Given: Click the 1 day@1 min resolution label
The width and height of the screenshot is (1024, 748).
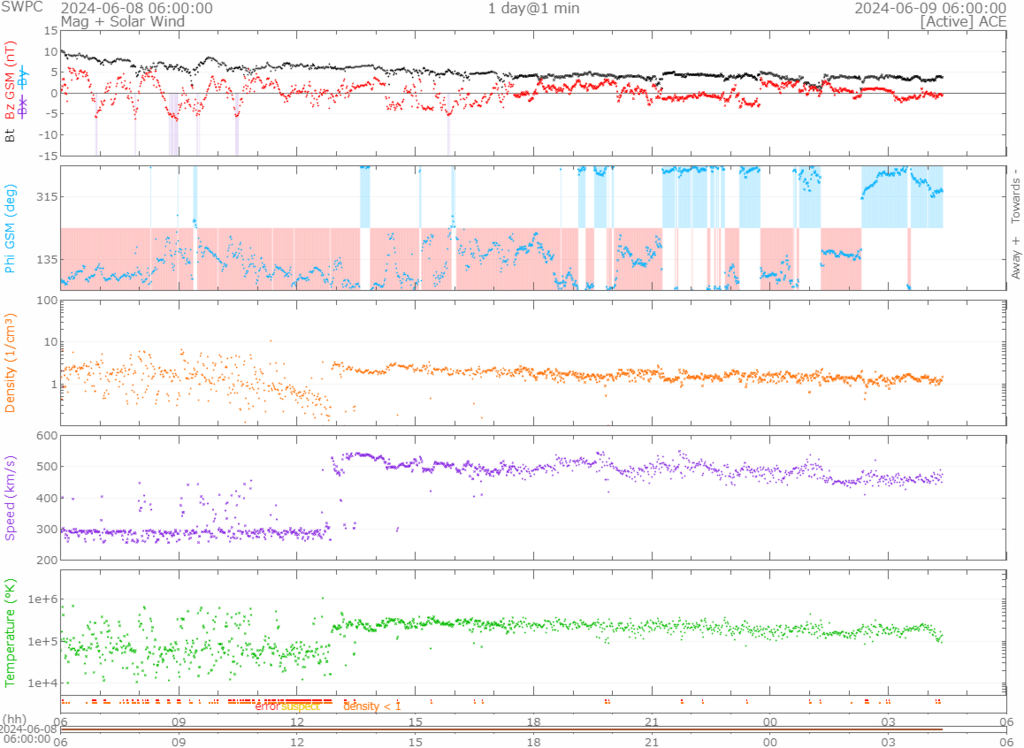Looking at the screenshot, I should [534, 8].
